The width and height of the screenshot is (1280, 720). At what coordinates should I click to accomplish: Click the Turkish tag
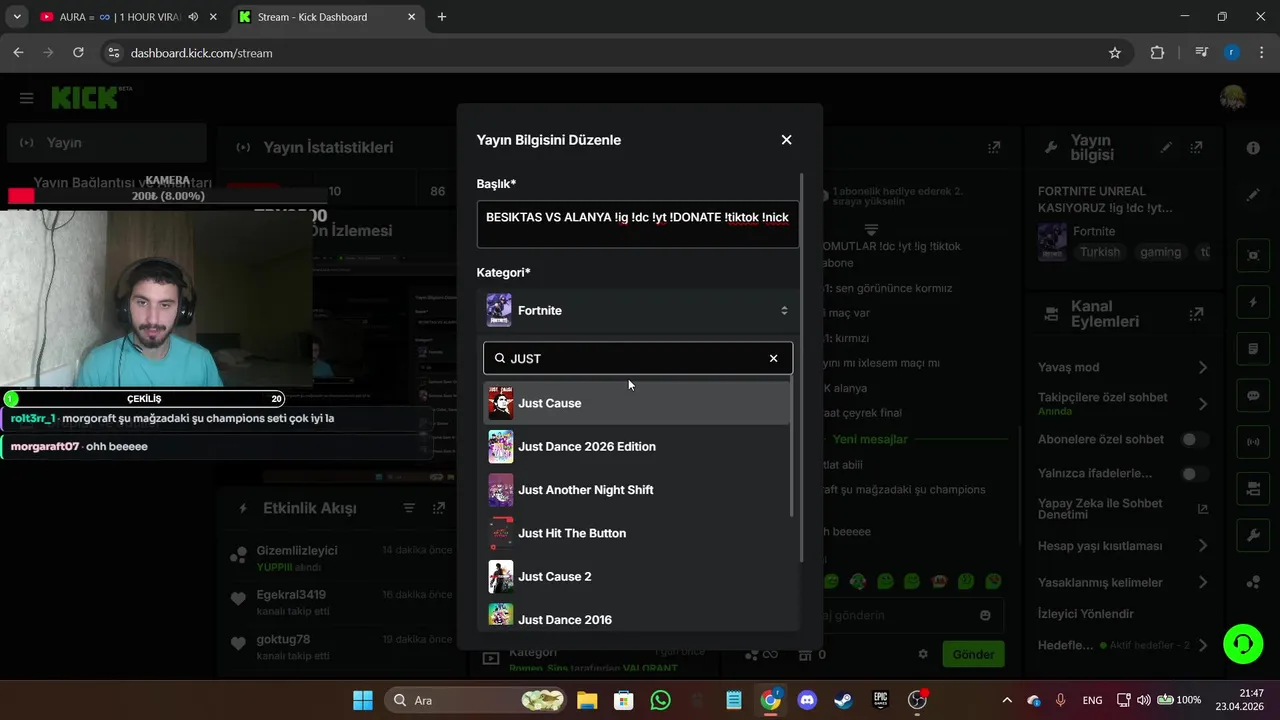point(1100,252)
